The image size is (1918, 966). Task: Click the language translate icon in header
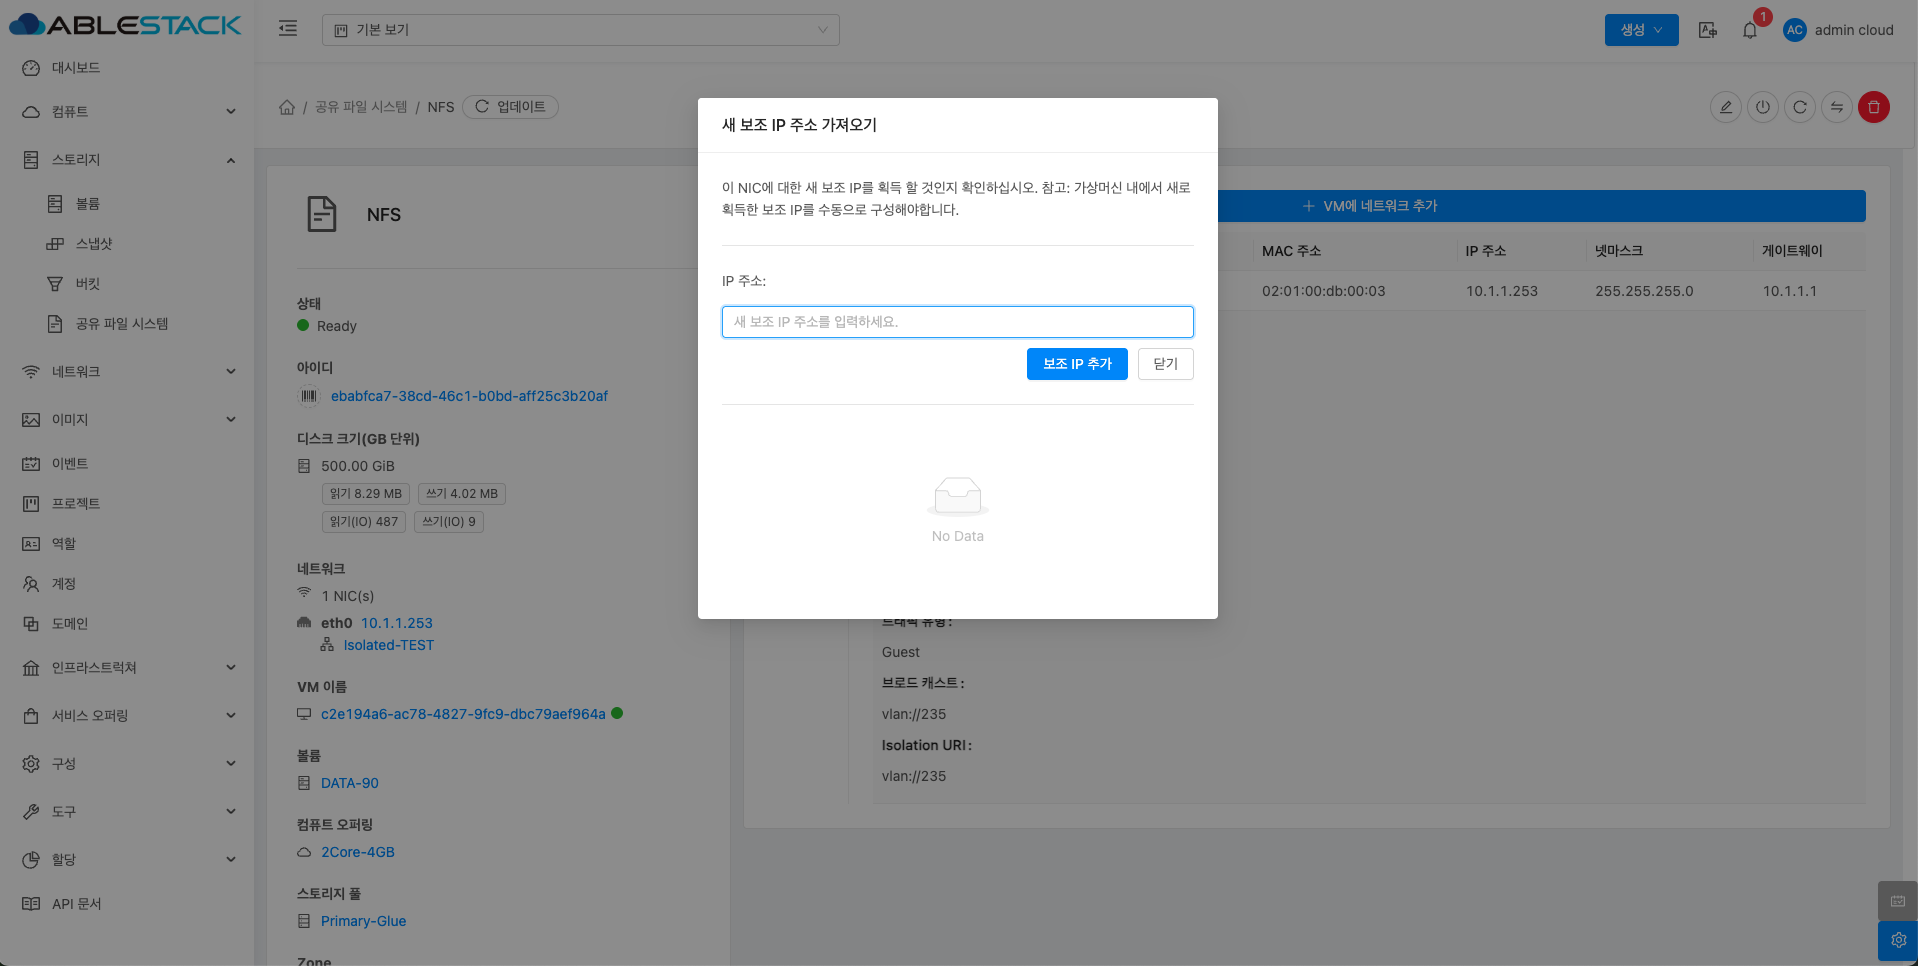coord(1708,30)
